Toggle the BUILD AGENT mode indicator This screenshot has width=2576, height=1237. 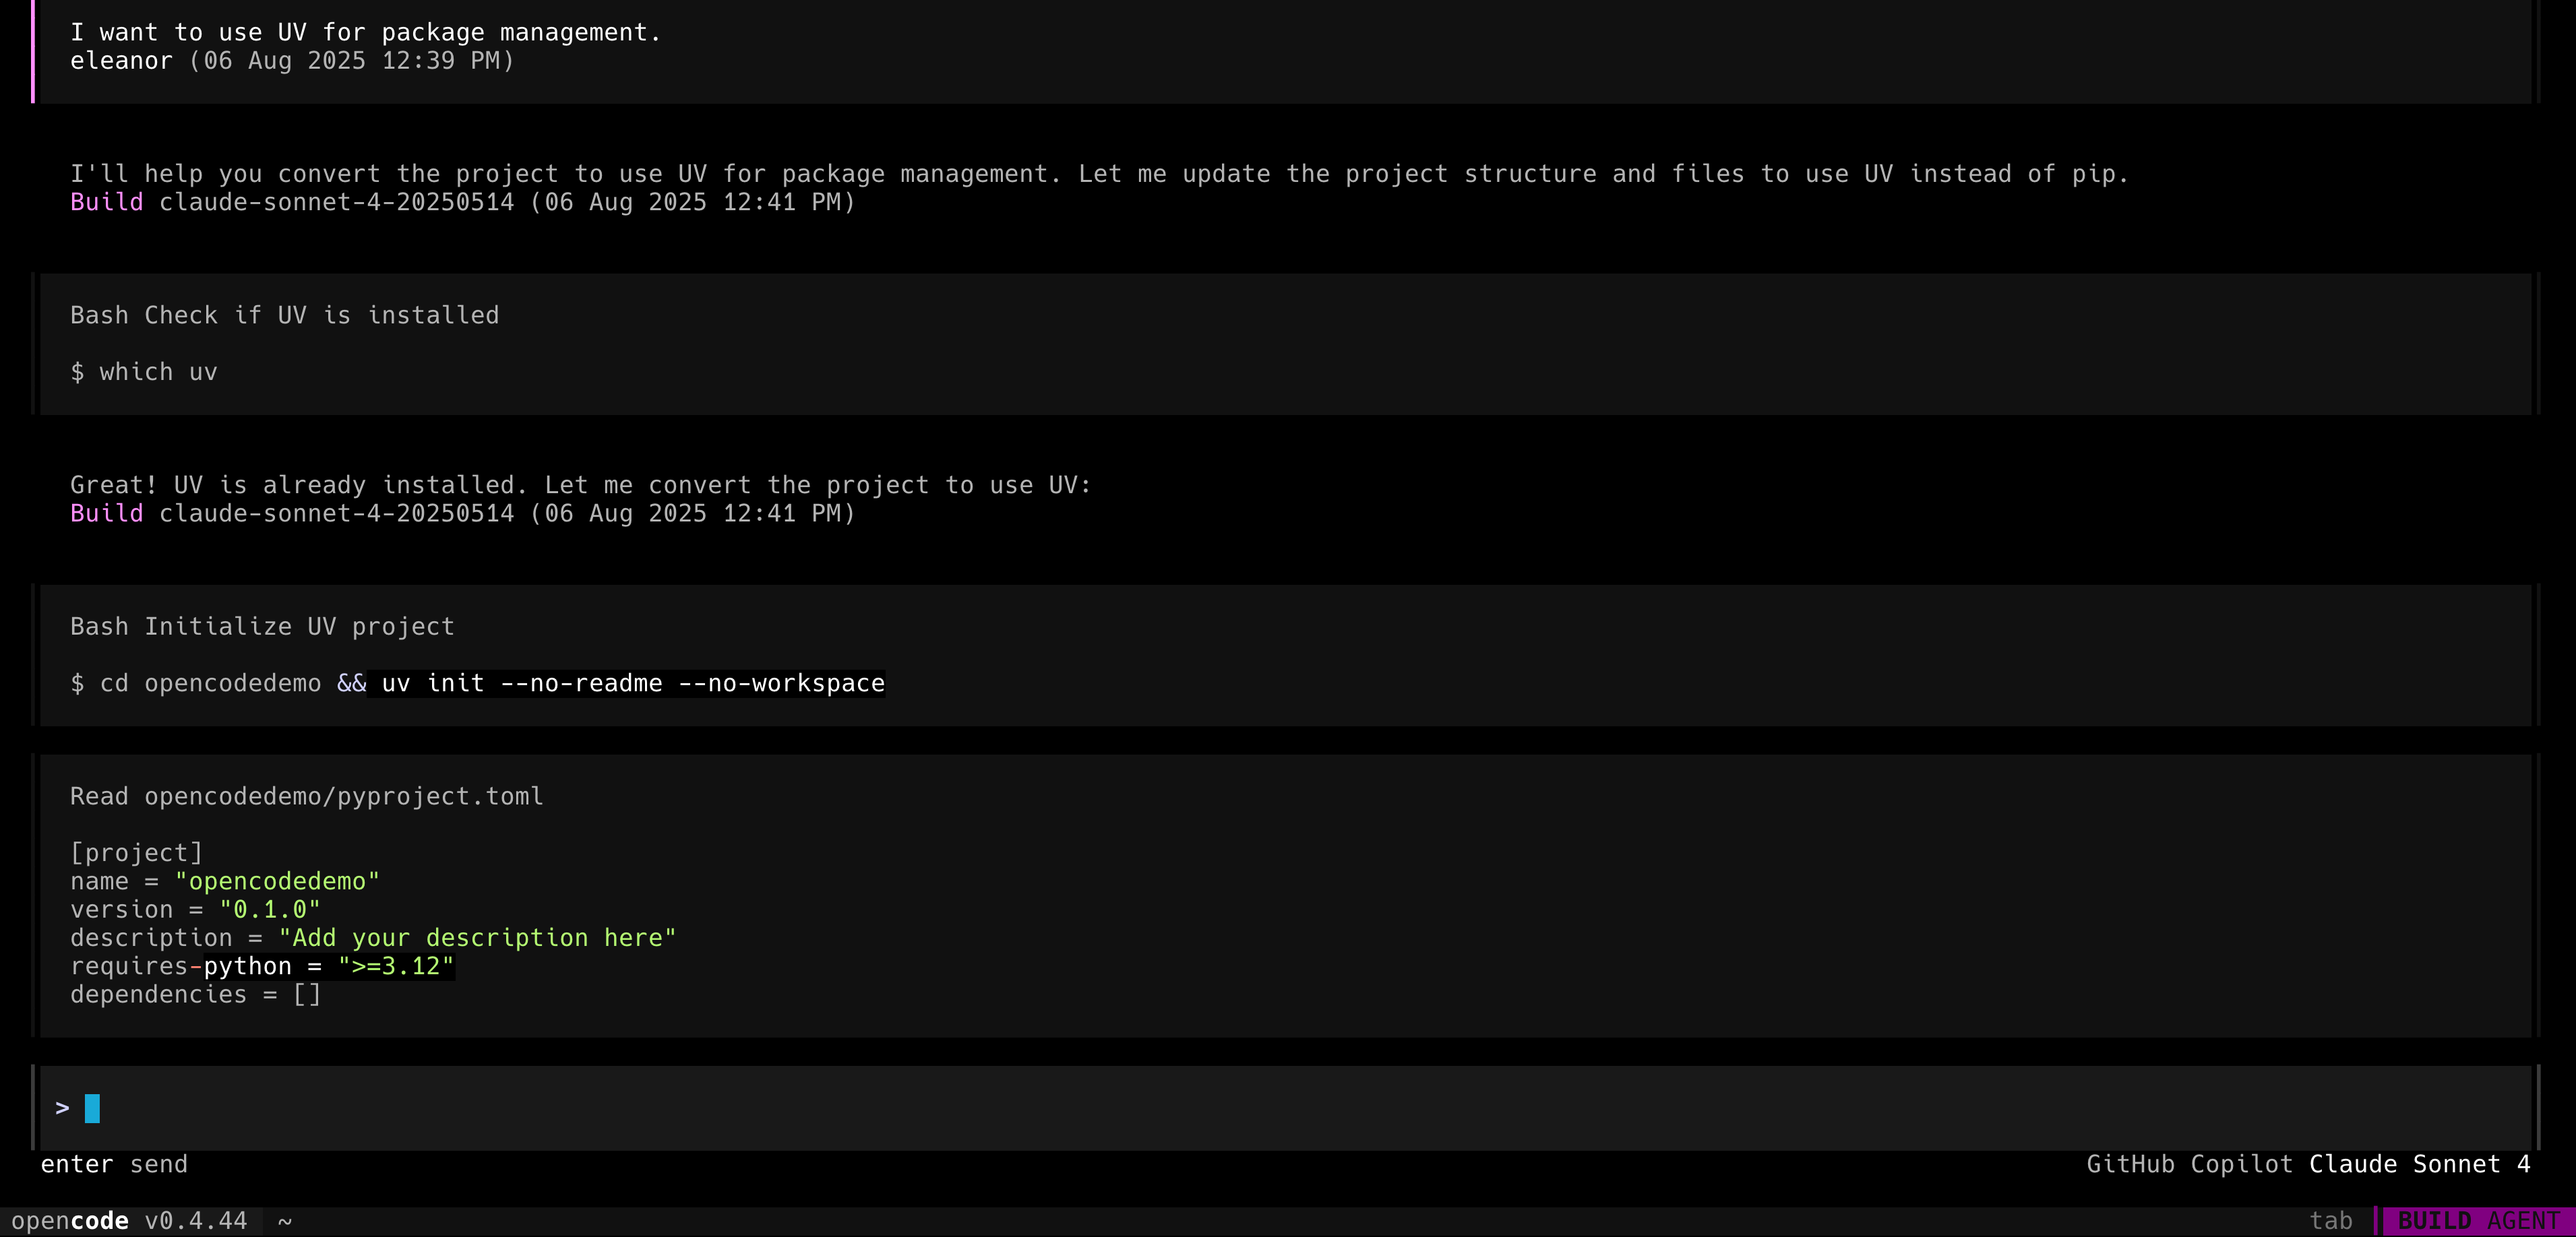click(x=2478, y=1220)
